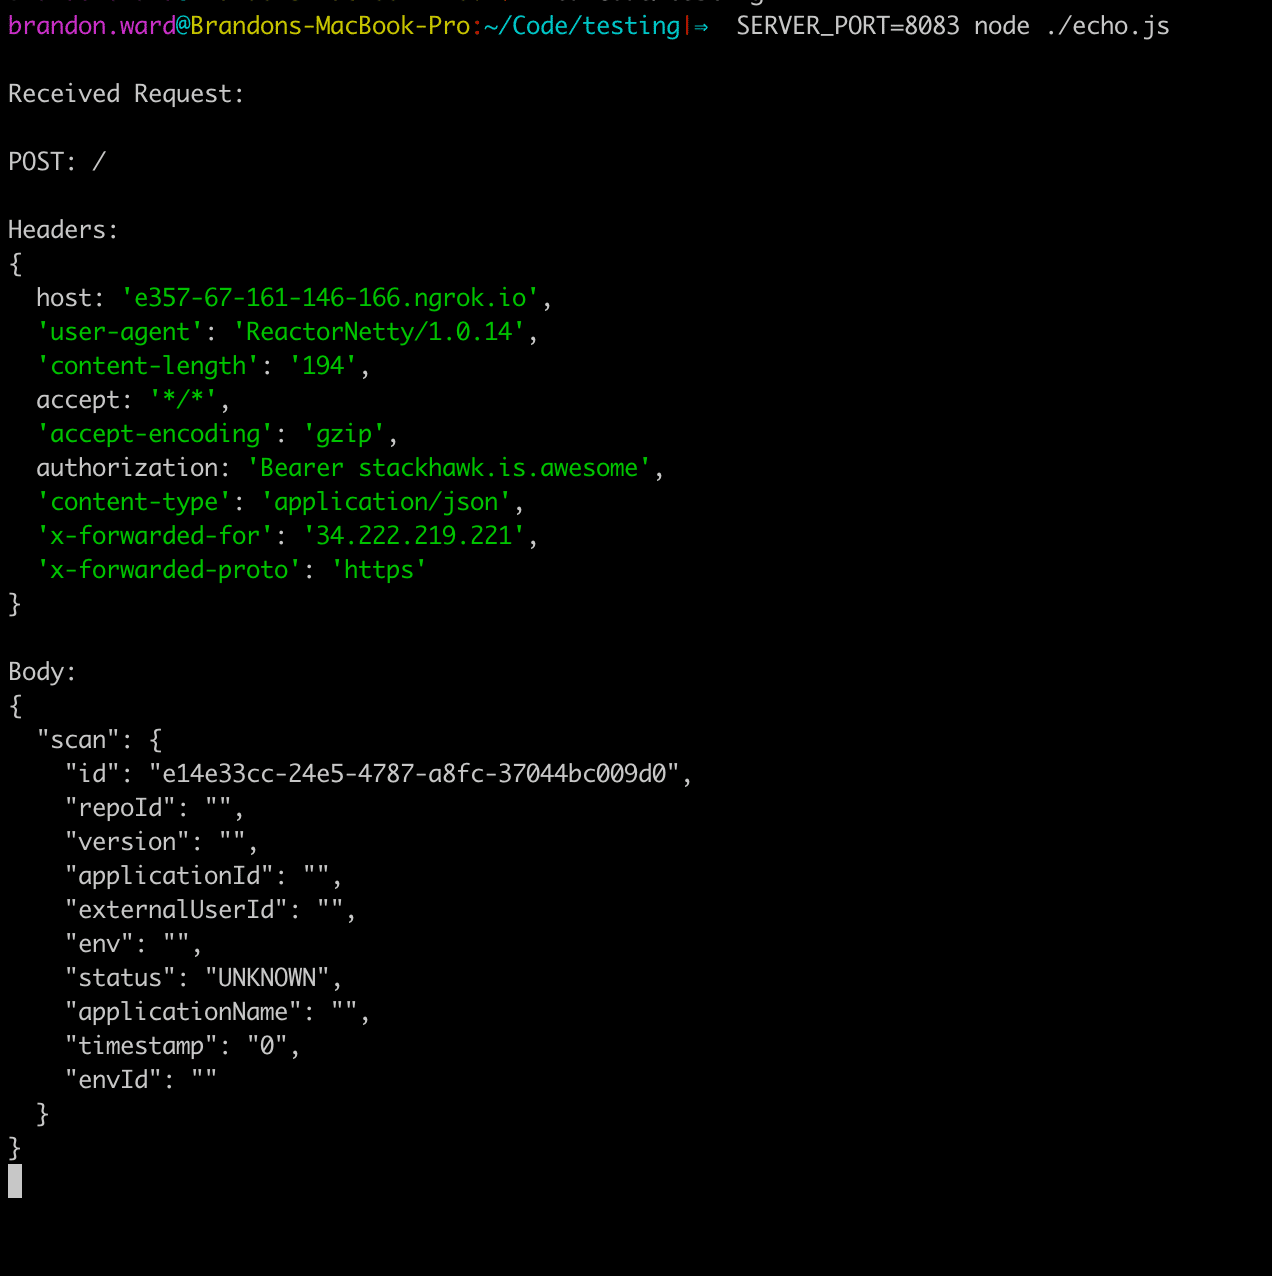Viewport: 1272px width, 1276px height.
Task: Click 'SERVER_PORT=8083' in the command
Action: (848, 26)
